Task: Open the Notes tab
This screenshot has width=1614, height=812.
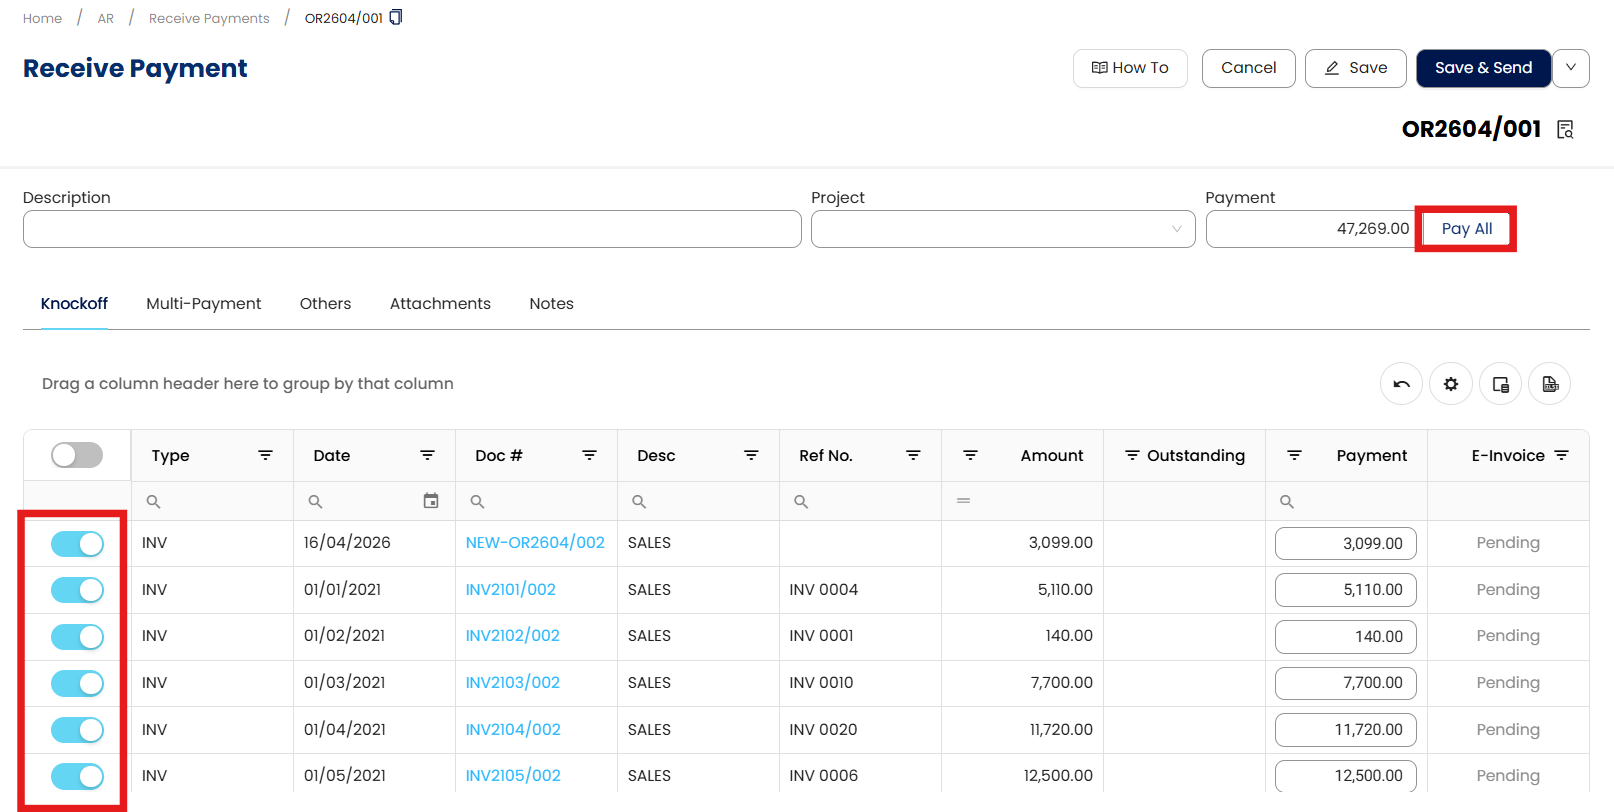Action: coord(552,304)
